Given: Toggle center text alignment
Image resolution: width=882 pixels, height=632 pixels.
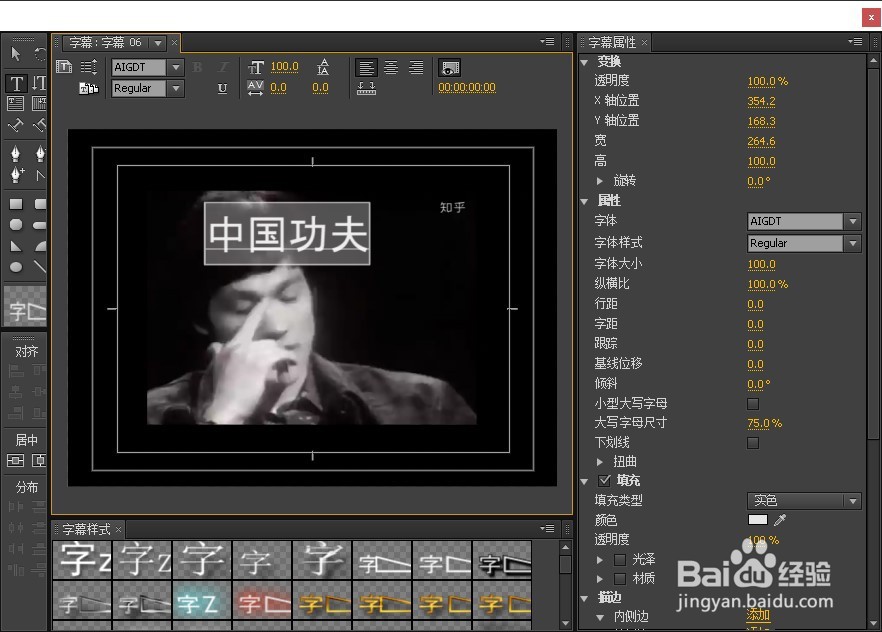Looking at the screenshot, I should click(x=390, y=68).
